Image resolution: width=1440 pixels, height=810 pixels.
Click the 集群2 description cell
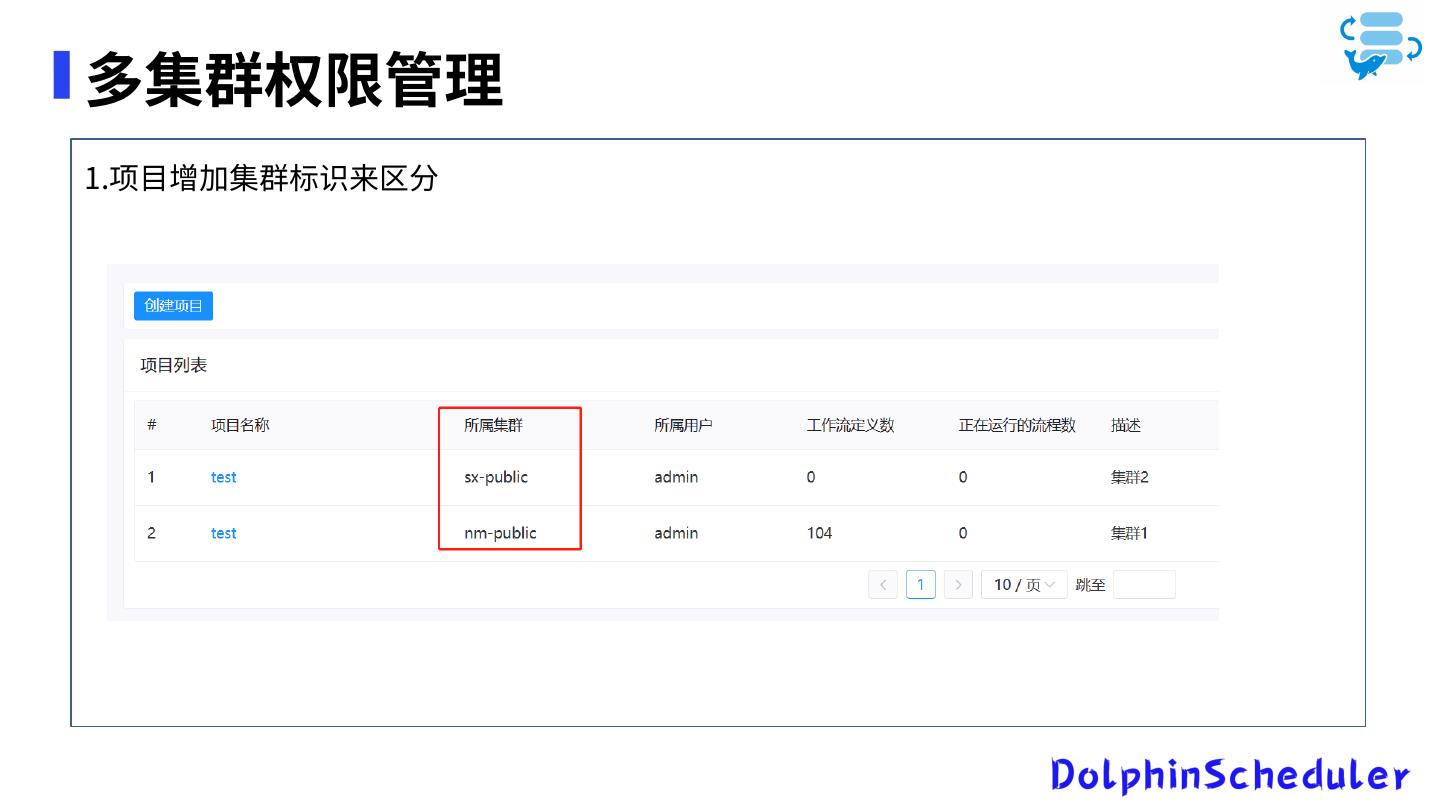click(1129, 478)
